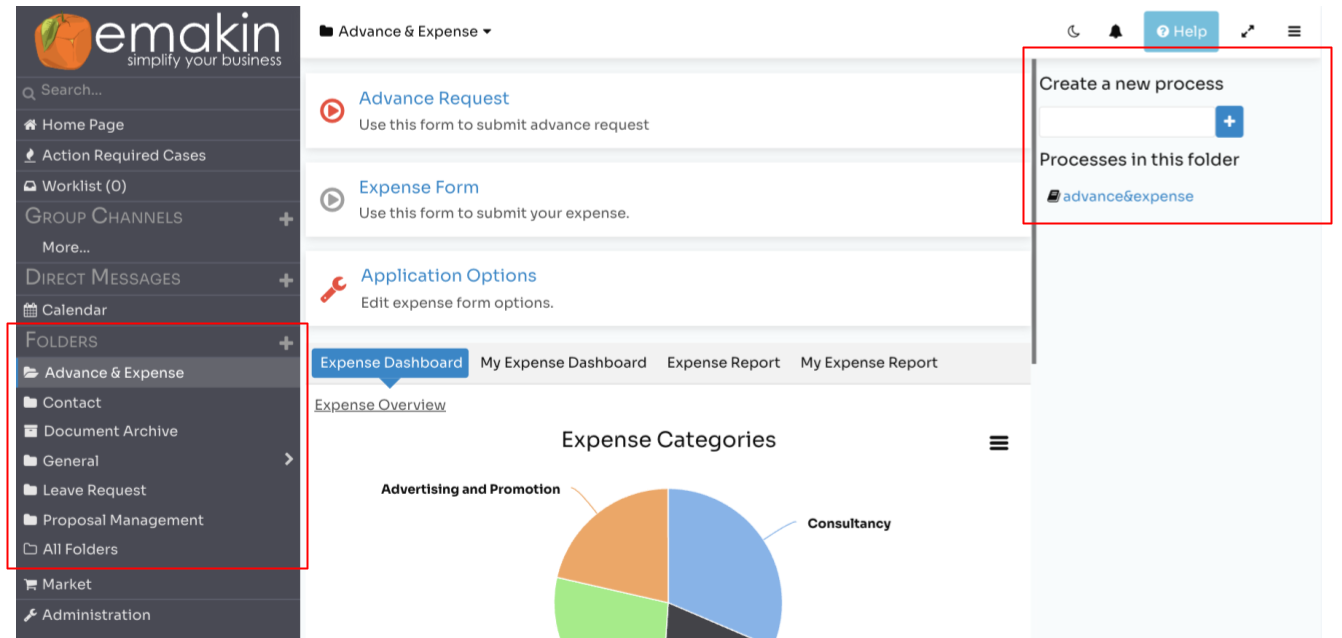Open the Advance & Expense header dropdown
The image size is (1342, 638).
[x=405, y=31]
